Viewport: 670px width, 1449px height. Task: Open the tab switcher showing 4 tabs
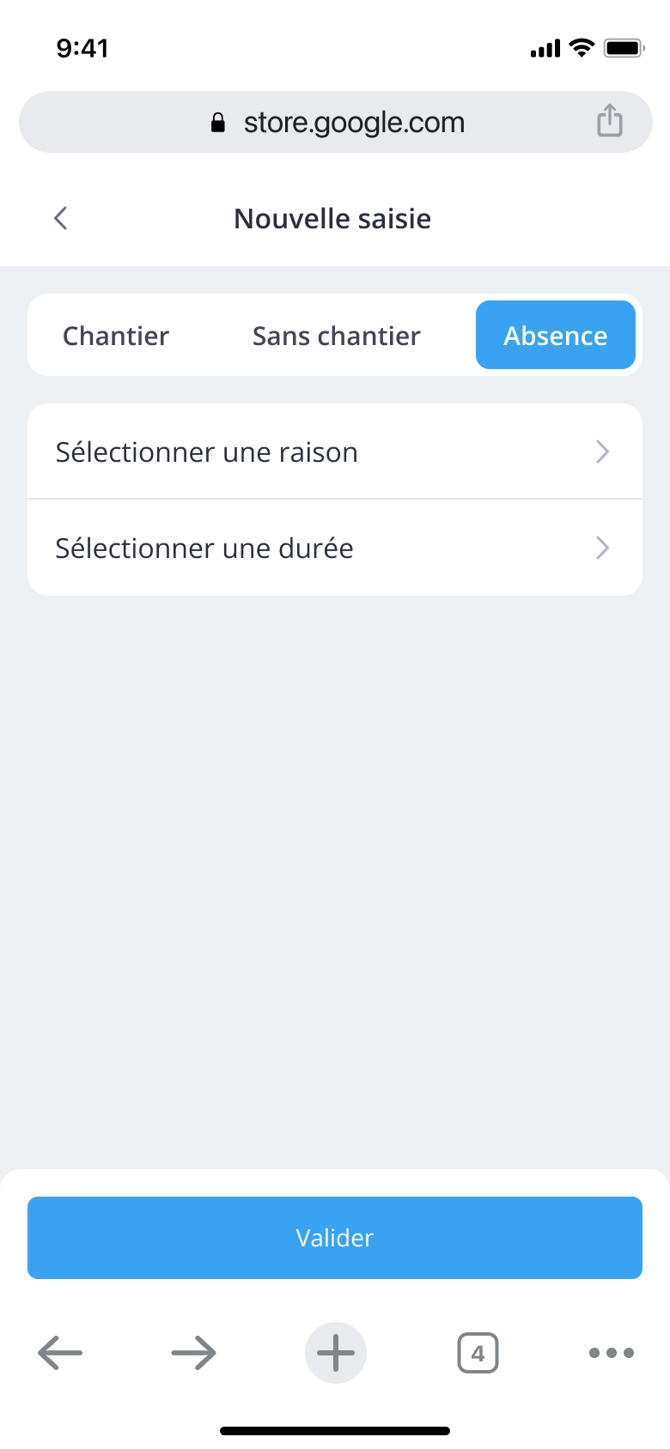point(477,1353)
